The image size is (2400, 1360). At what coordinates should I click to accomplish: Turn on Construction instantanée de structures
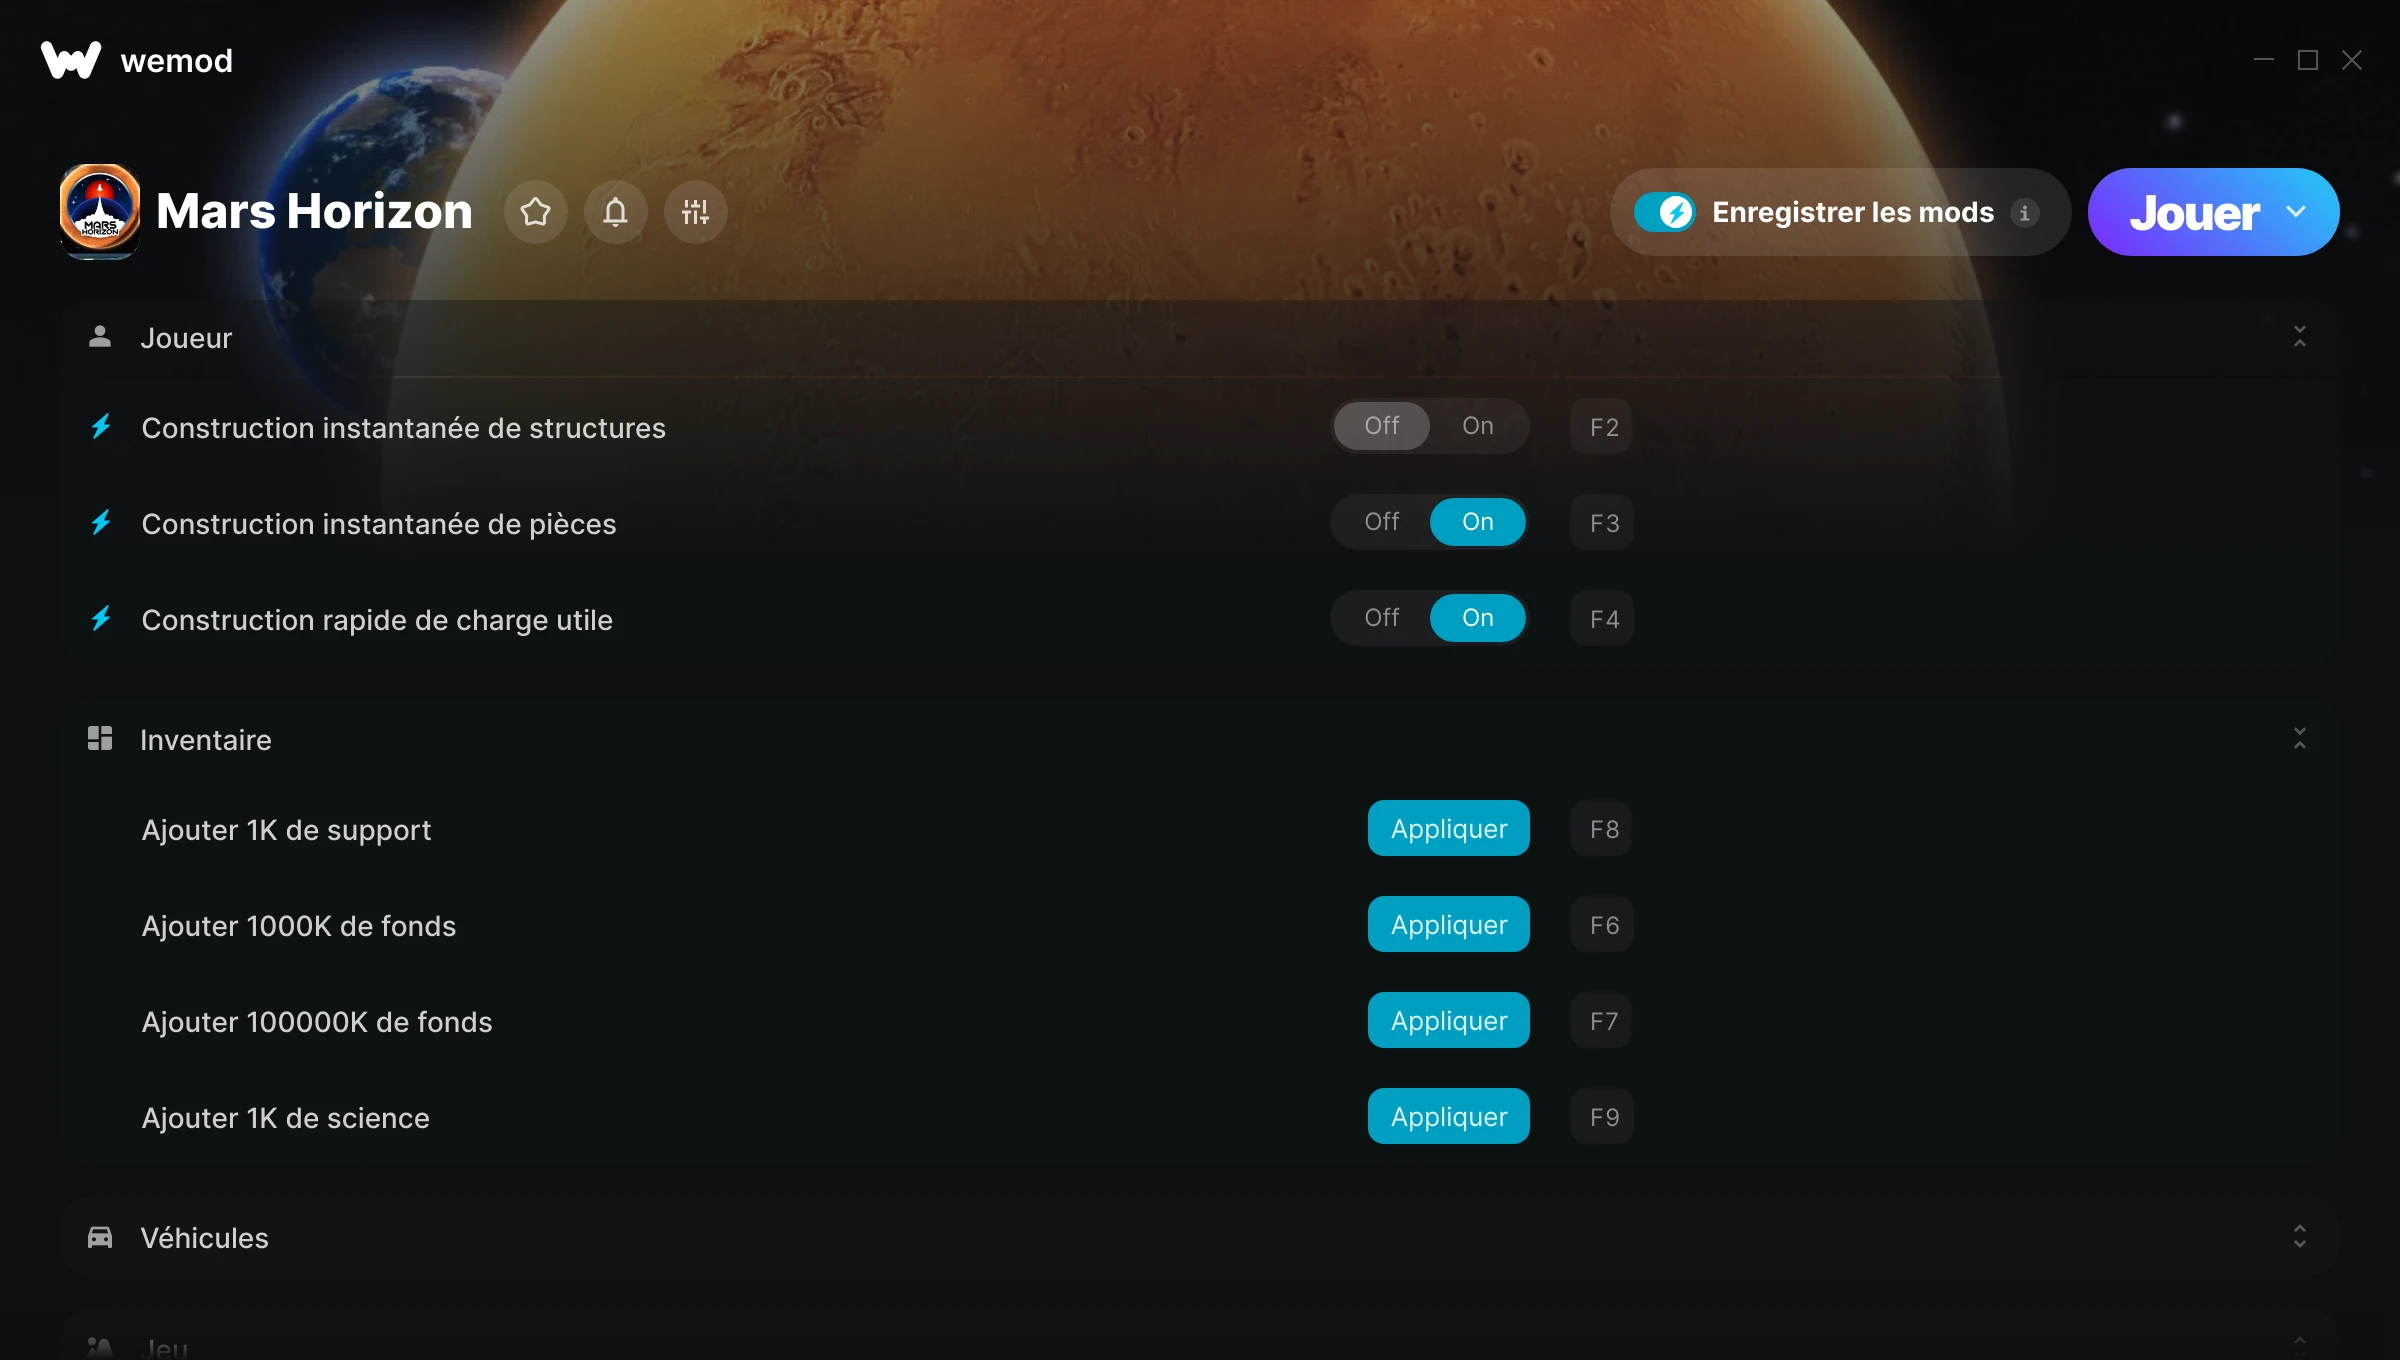[x=1477, y=426]
